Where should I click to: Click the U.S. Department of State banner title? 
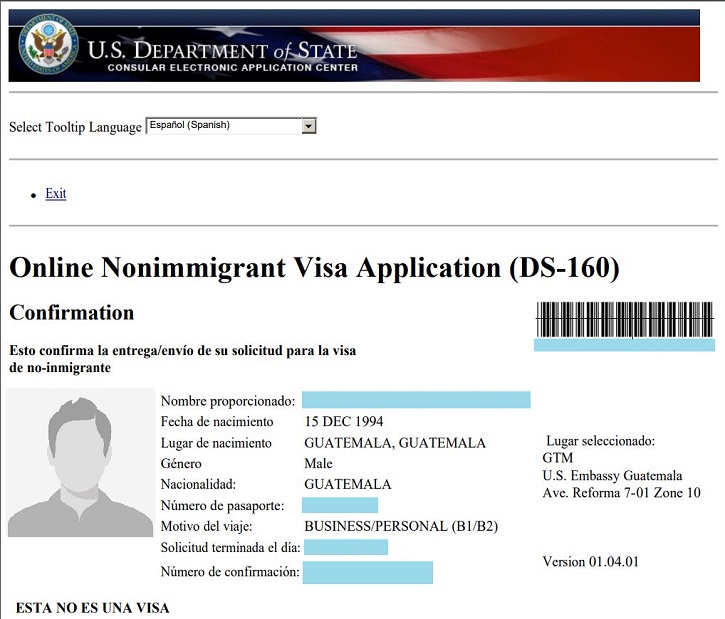tap(222, 50)
